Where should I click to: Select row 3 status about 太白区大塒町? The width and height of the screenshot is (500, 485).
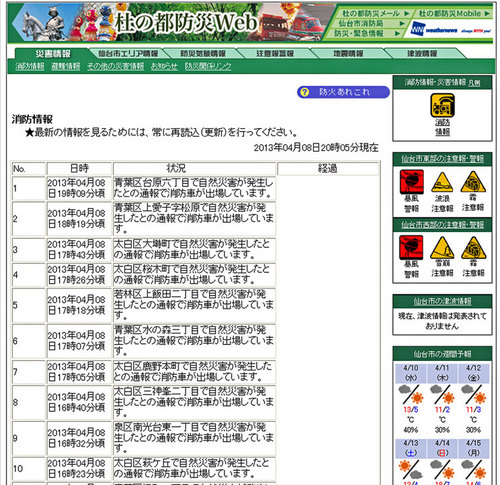195,250
